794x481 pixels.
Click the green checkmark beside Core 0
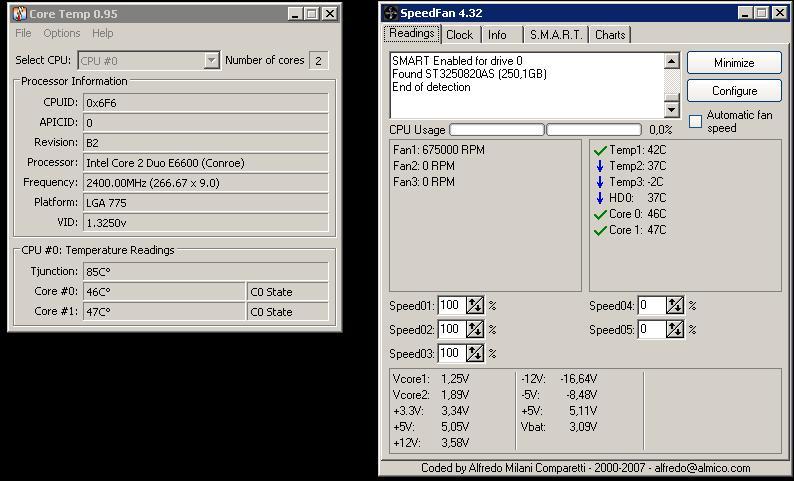pos(600,214)
